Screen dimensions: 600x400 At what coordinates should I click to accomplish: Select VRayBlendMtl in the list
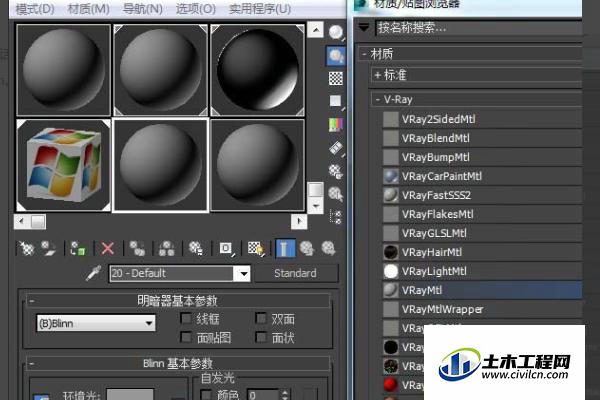(483, 138)
